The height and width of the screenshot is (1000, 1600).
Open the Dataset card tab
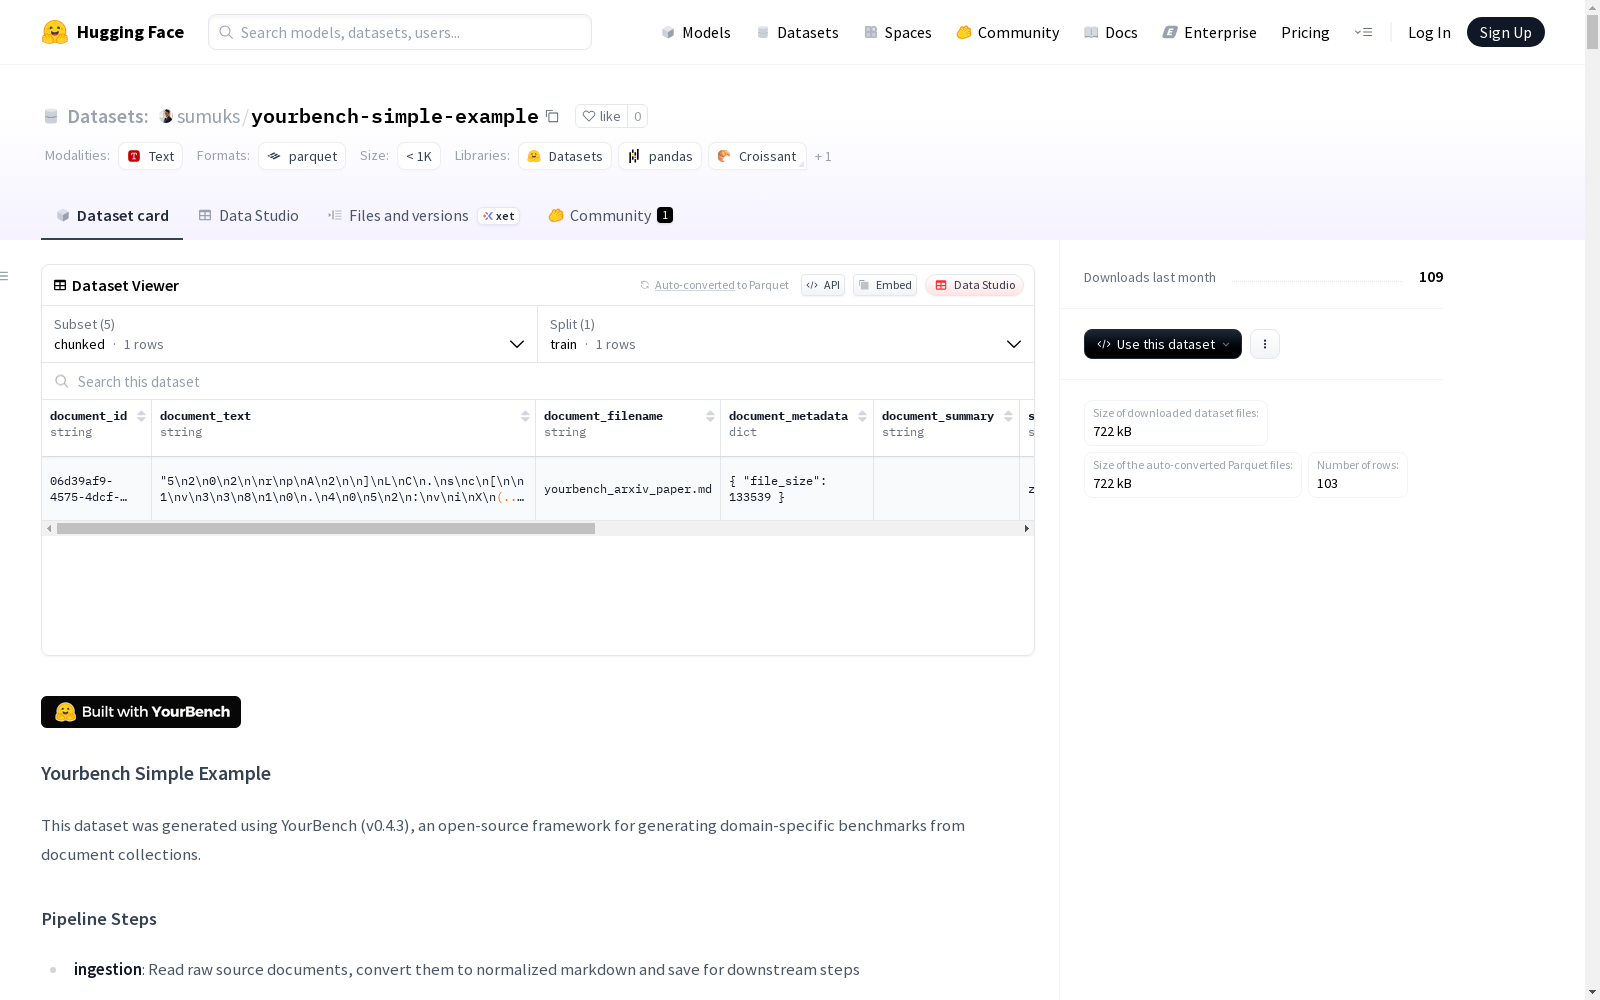pos(112,216)
